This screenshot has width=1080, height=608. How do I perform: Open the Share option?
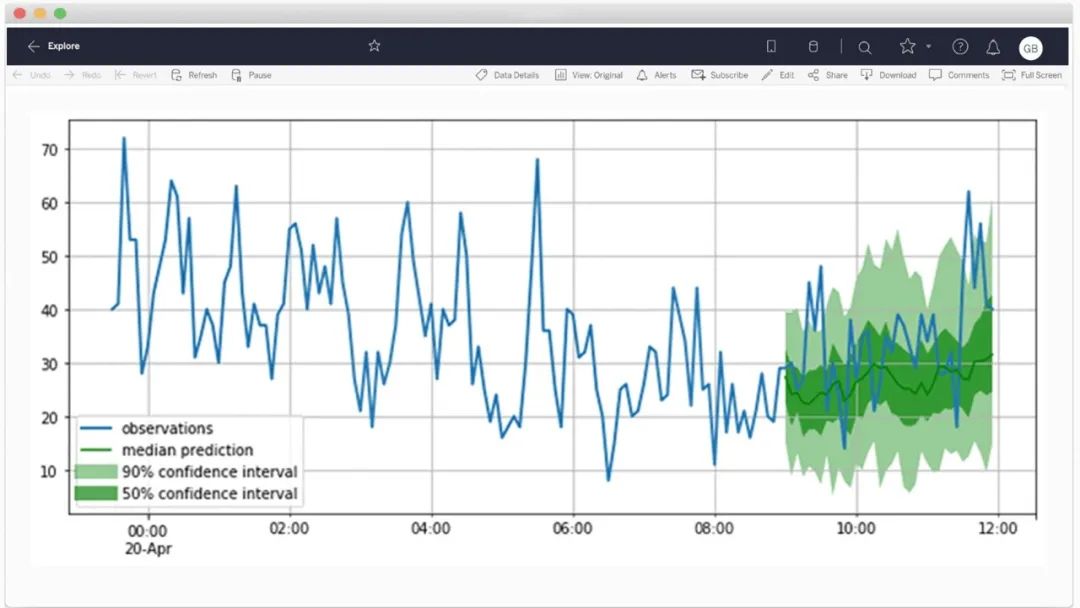tap(828, 75)
